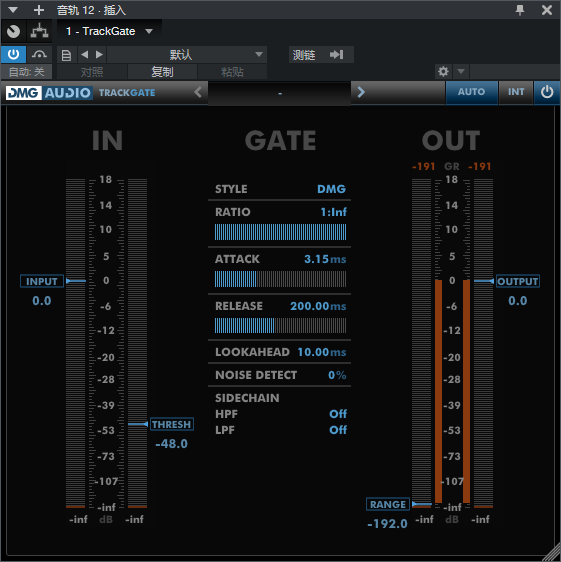Click the NOISE DETECT value 0%
This screenshot has height=562, width=561.
[x=337, y=375]
